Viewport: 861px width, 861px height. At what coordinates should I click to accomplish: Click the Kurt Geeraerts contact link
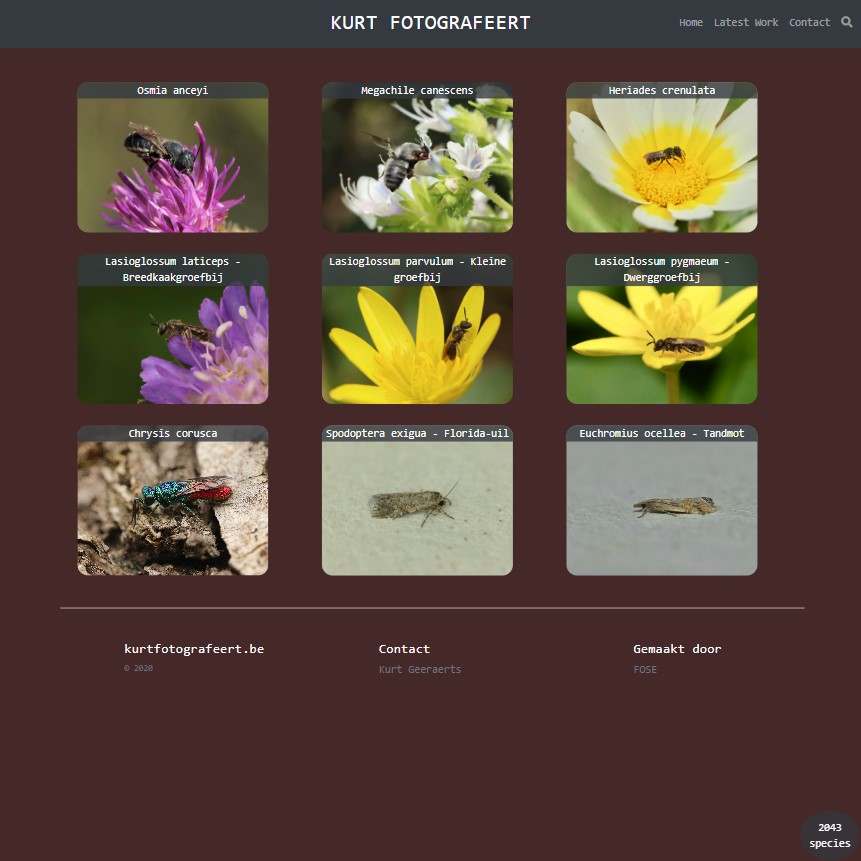click(420, 669)
